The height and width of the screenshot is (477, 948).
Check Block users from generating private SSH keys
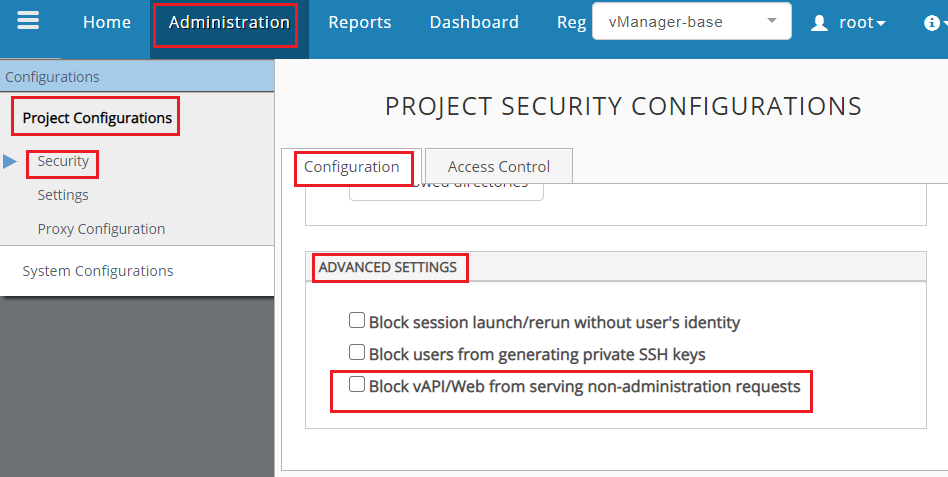click(356, 353)
